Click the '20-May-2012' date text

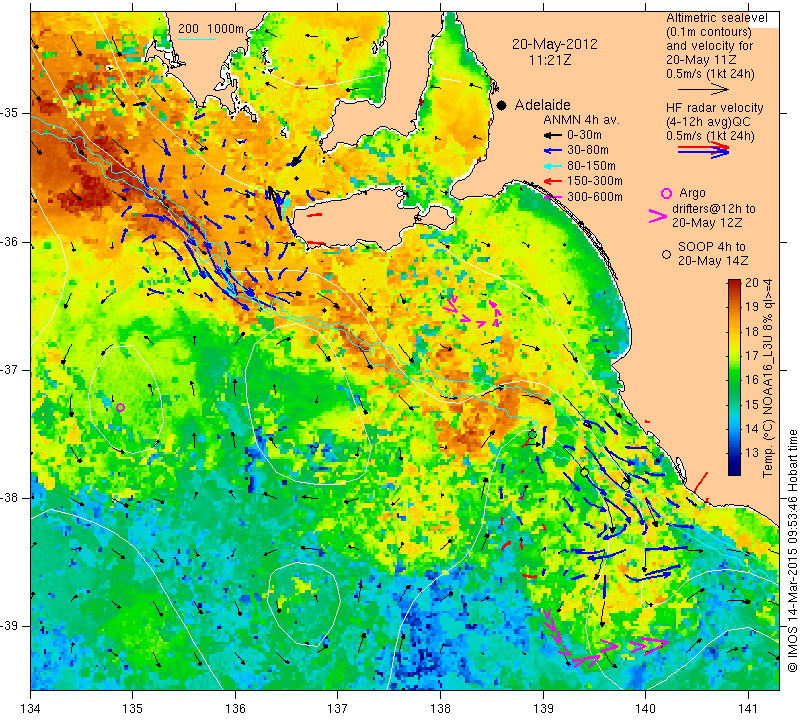pyautogui.click(x=555, y=44)
